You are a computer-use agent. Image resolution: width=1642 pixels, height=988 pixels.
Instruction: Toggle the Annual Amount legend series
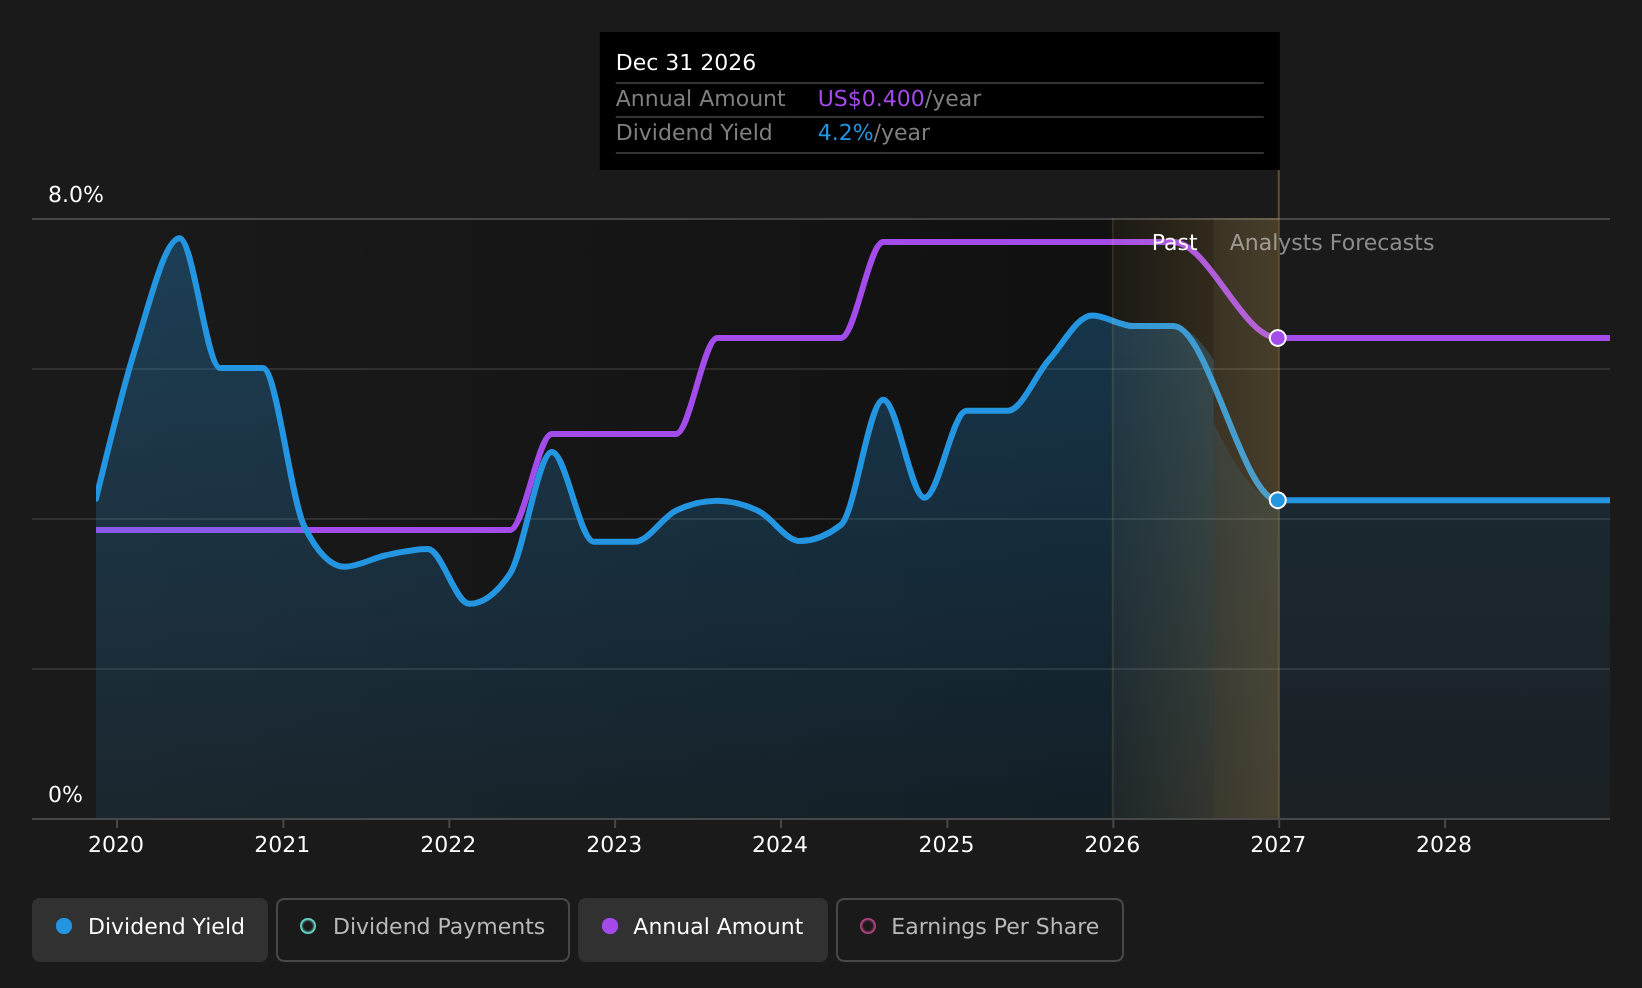702,929
